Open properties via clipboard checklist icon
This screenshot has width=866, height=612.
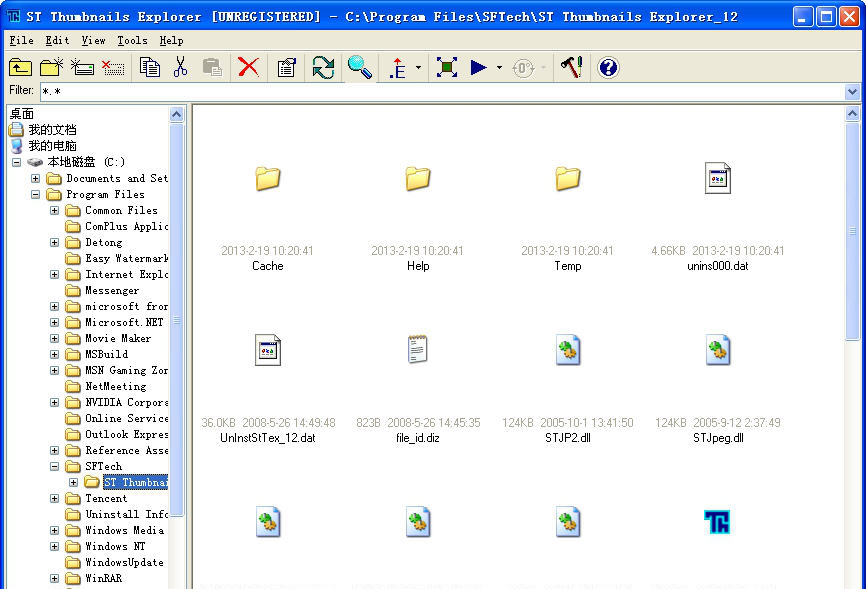(x=286, y=68)
